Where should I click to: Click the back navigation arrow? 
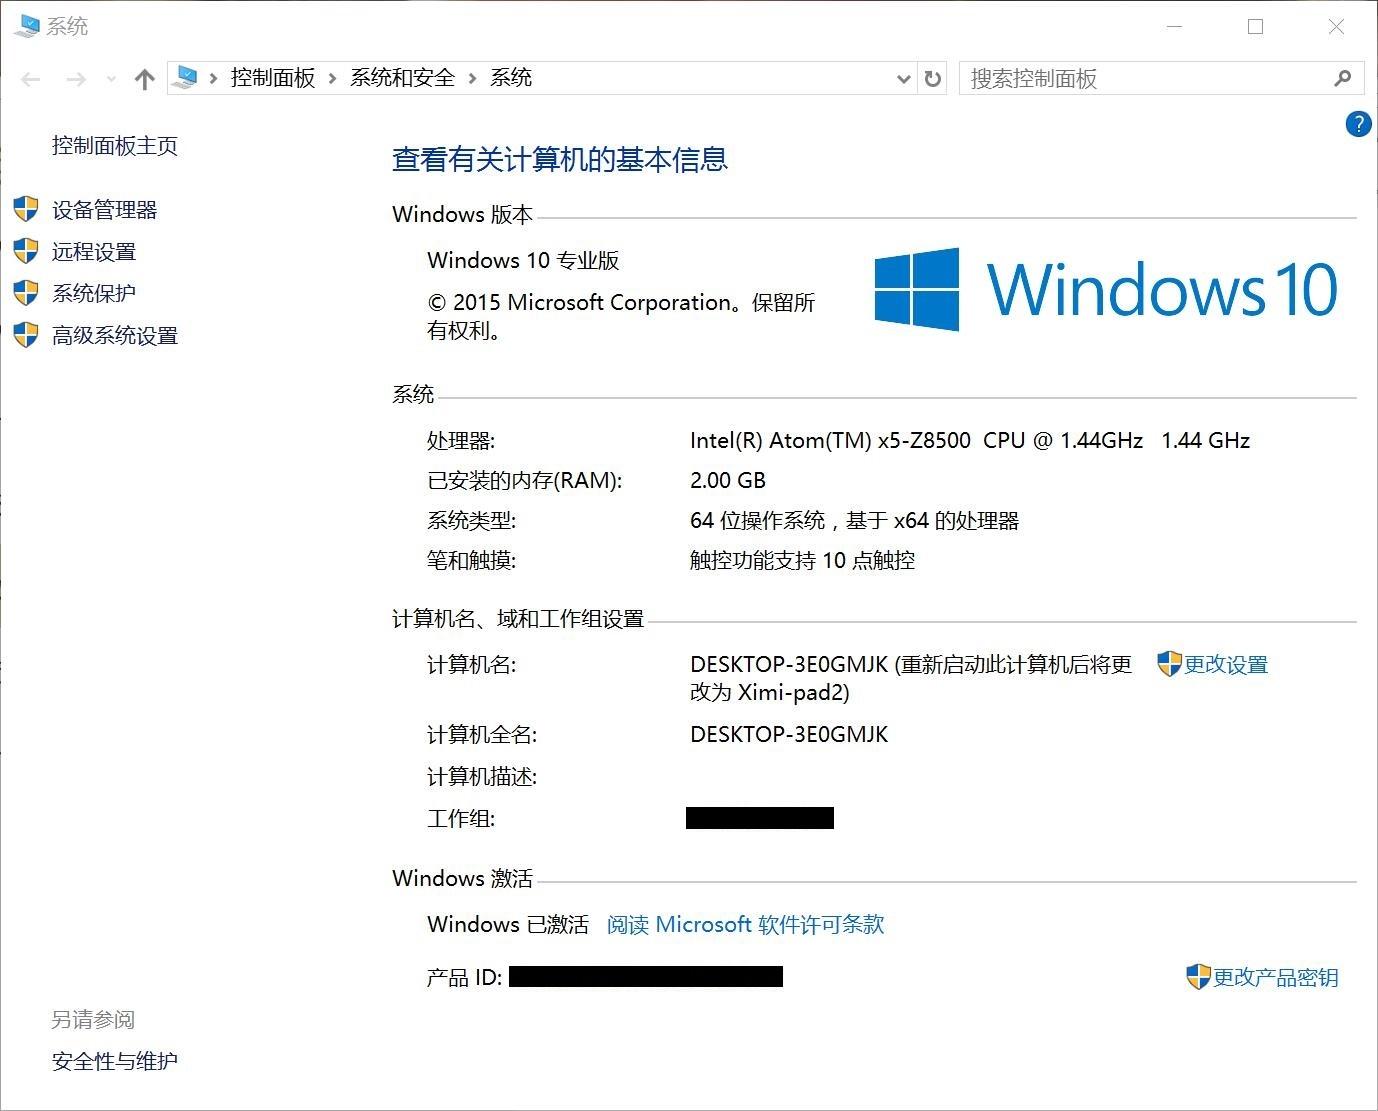[x=30, y=79]
